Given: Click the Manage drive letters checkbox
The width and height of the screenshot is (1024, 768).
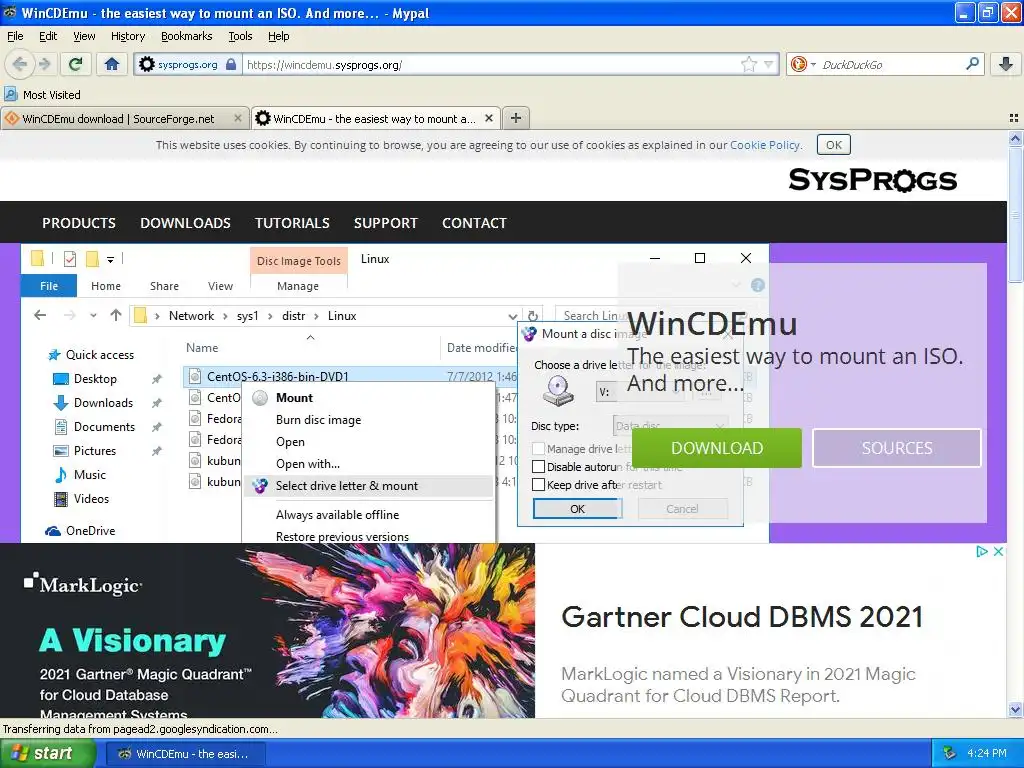Looking at the screenshot, I should click(x=538, y=449).
